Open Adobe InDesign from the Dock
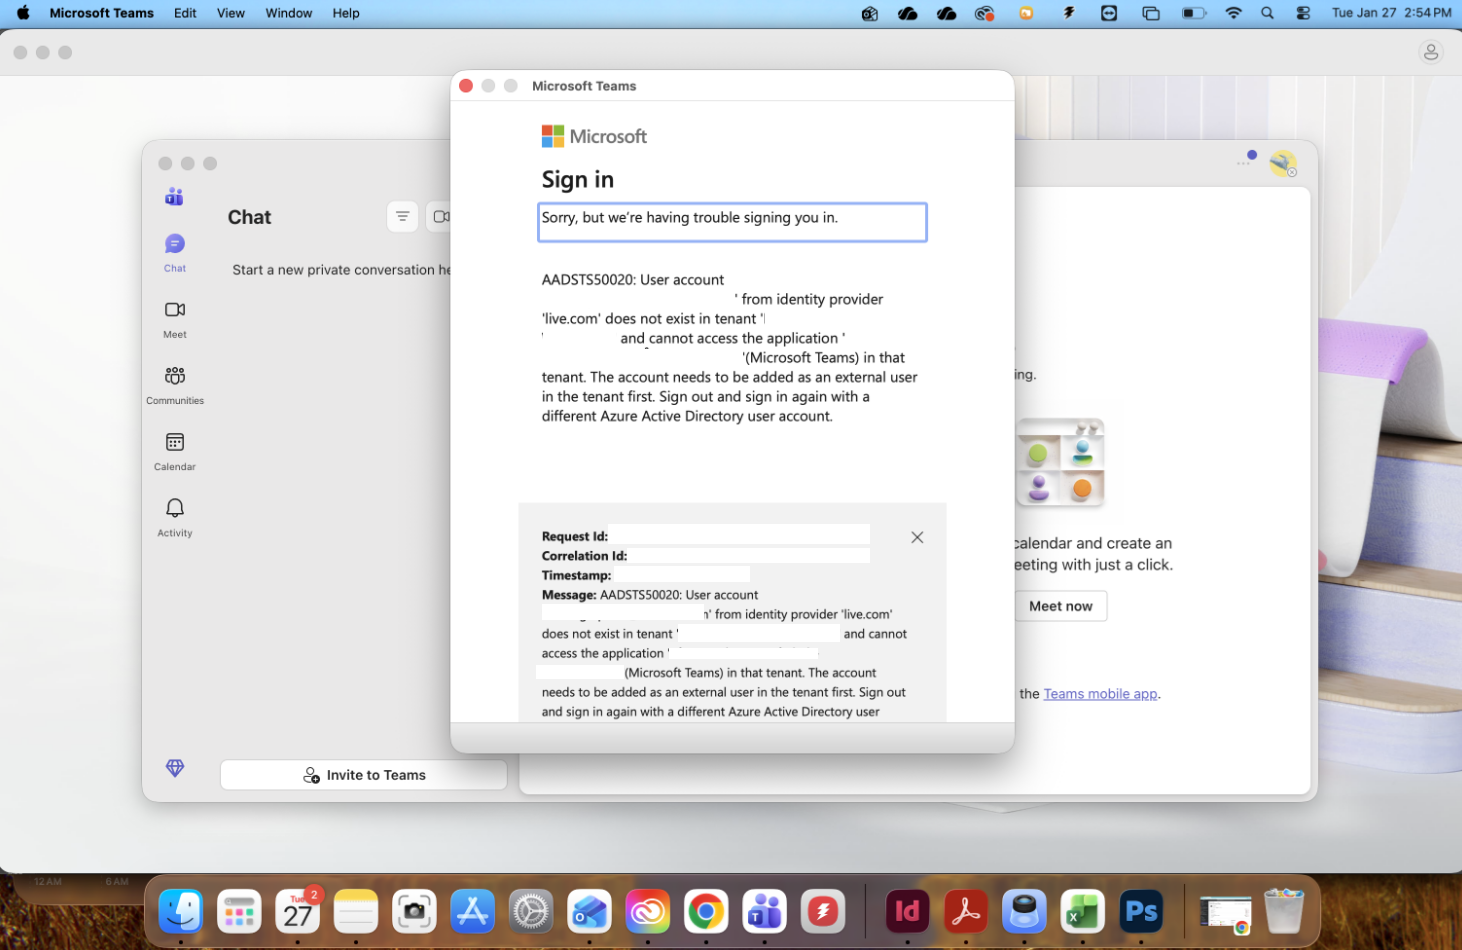Screen dimensions: 1462x950 (x=907, y=911)
